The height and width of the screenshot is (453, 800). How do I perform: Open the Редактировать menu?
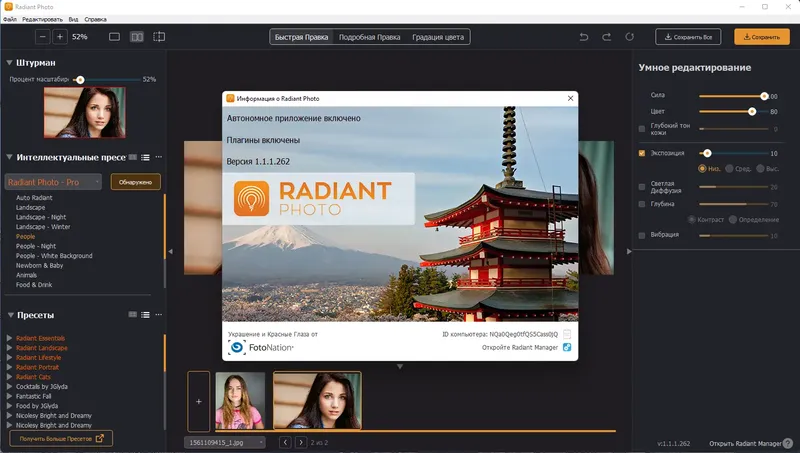[x=42, y=19]
